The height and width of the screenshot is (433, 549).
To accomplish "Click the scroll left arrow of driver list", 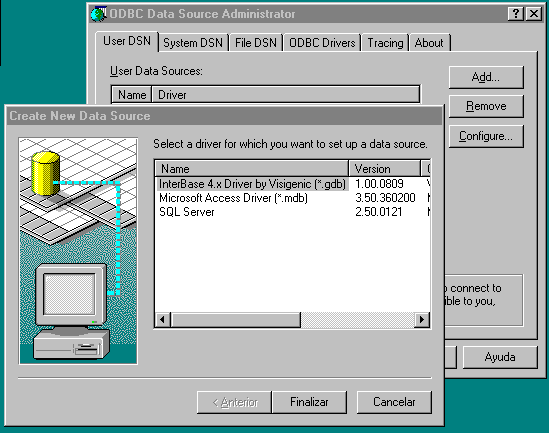I will tap(162, 319).
